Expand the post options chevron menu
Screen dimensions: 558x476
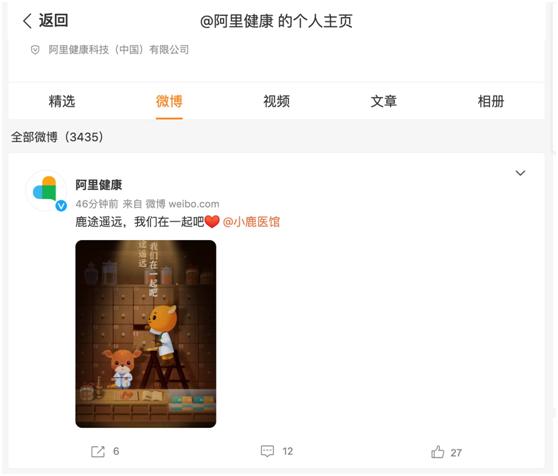[x=520, y=173]
